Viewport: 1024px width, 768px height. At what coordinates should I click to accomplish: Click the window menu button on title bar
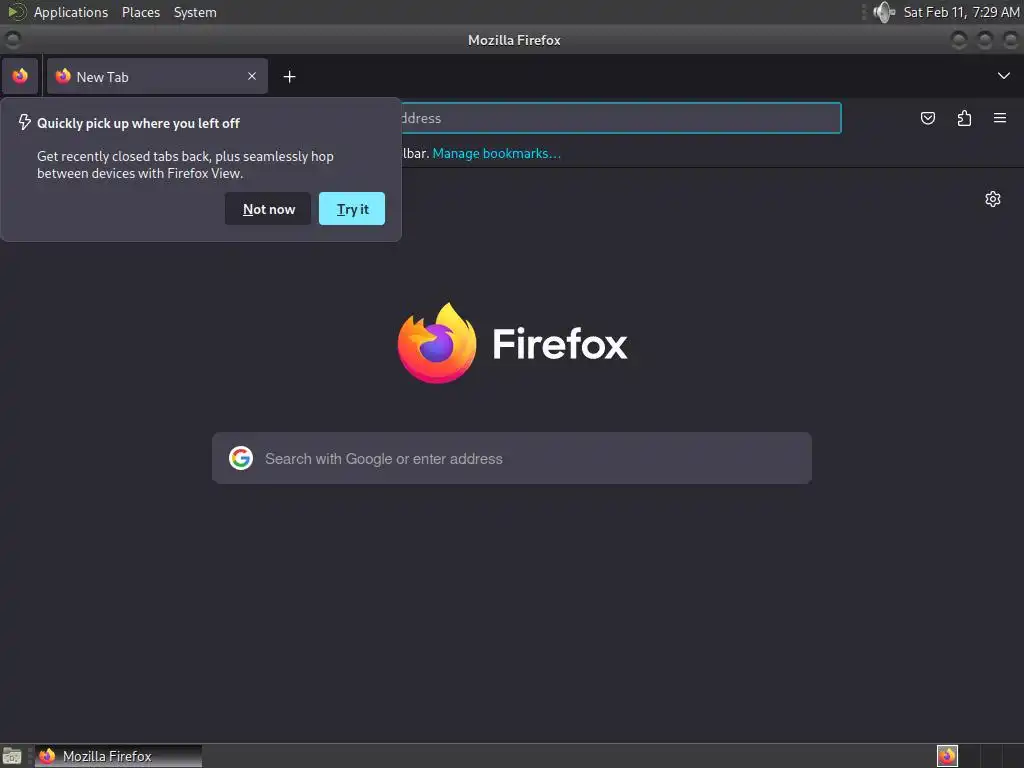12,40
